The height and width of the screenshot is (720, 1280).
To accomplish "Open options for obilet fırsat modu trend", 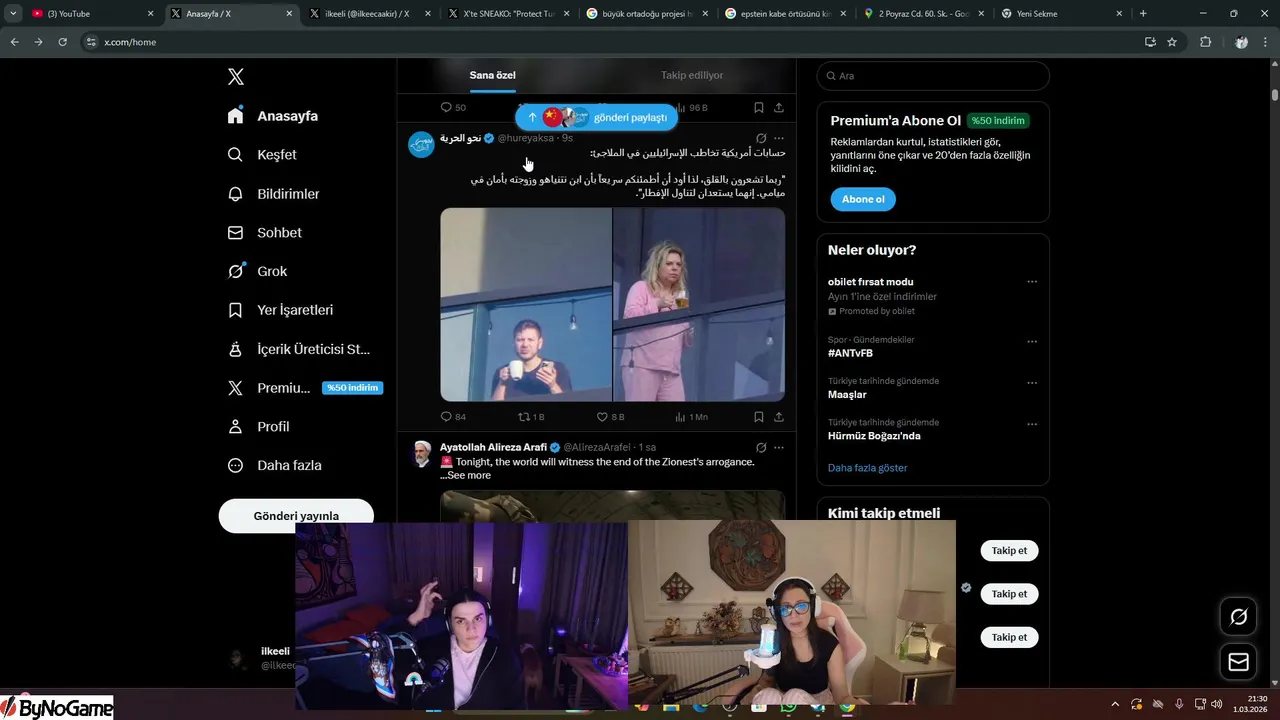I will point(1032,282).
